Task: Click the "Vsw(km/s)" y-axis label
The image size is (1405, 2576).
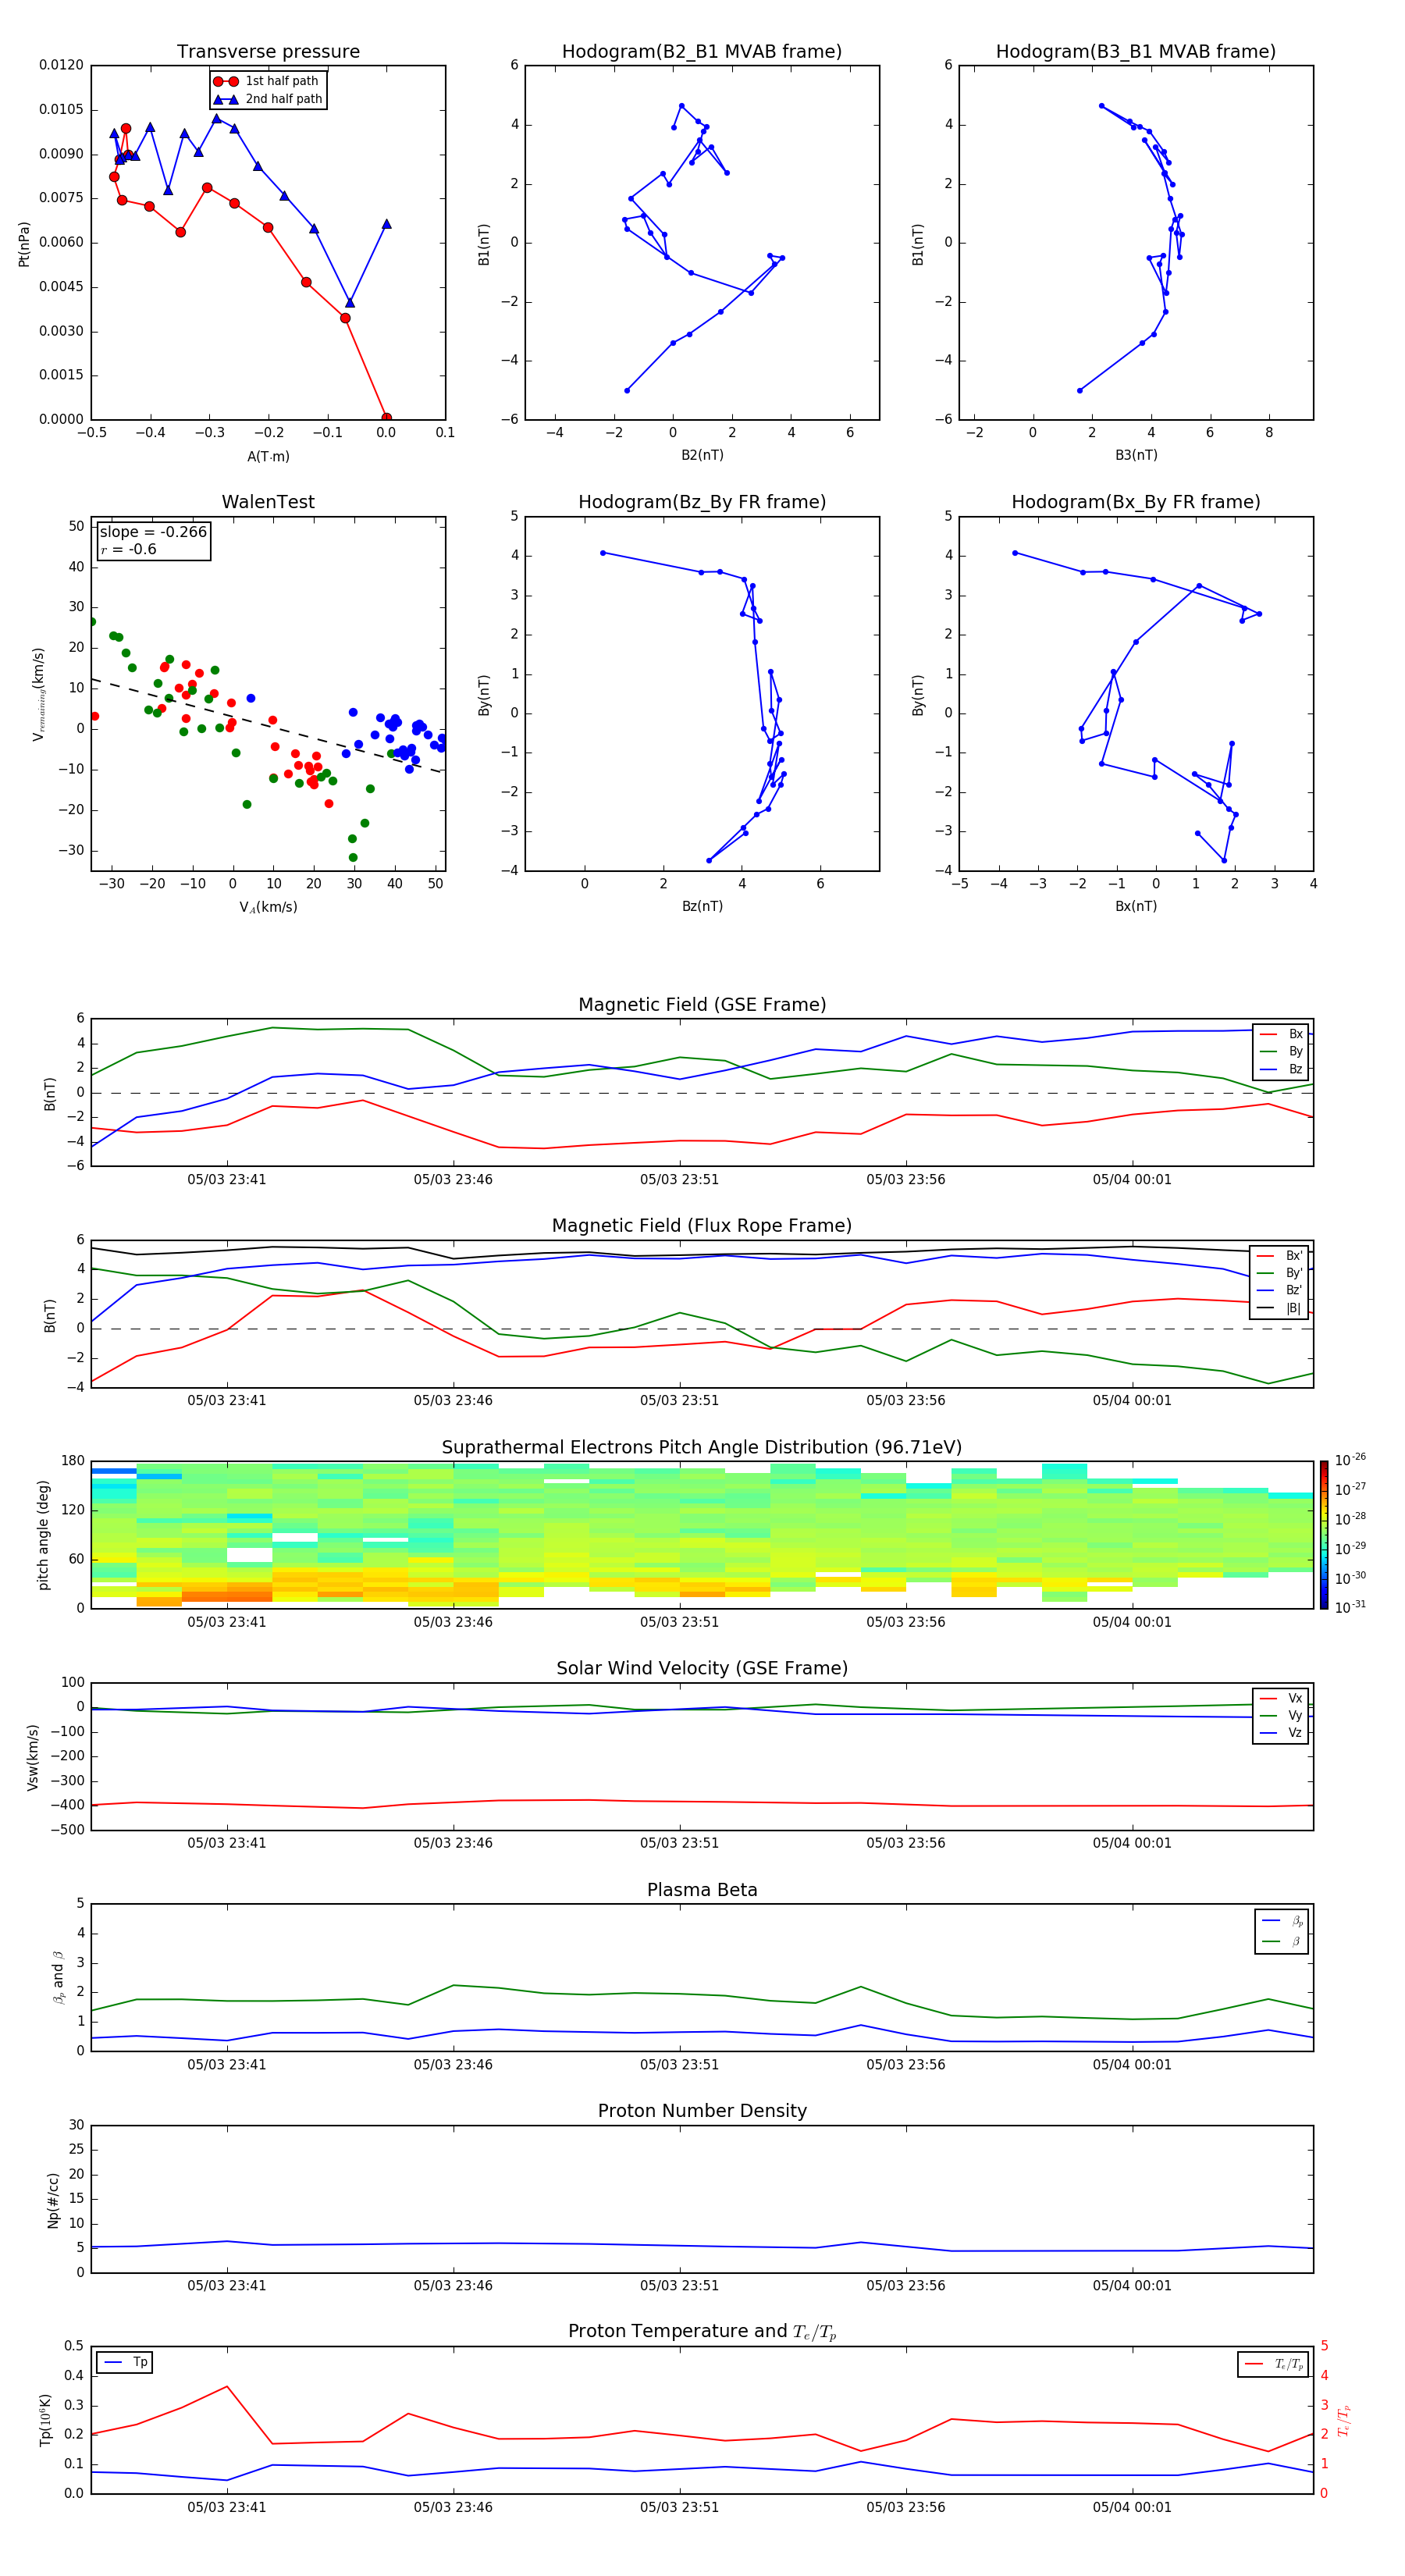Action: 33,1757
